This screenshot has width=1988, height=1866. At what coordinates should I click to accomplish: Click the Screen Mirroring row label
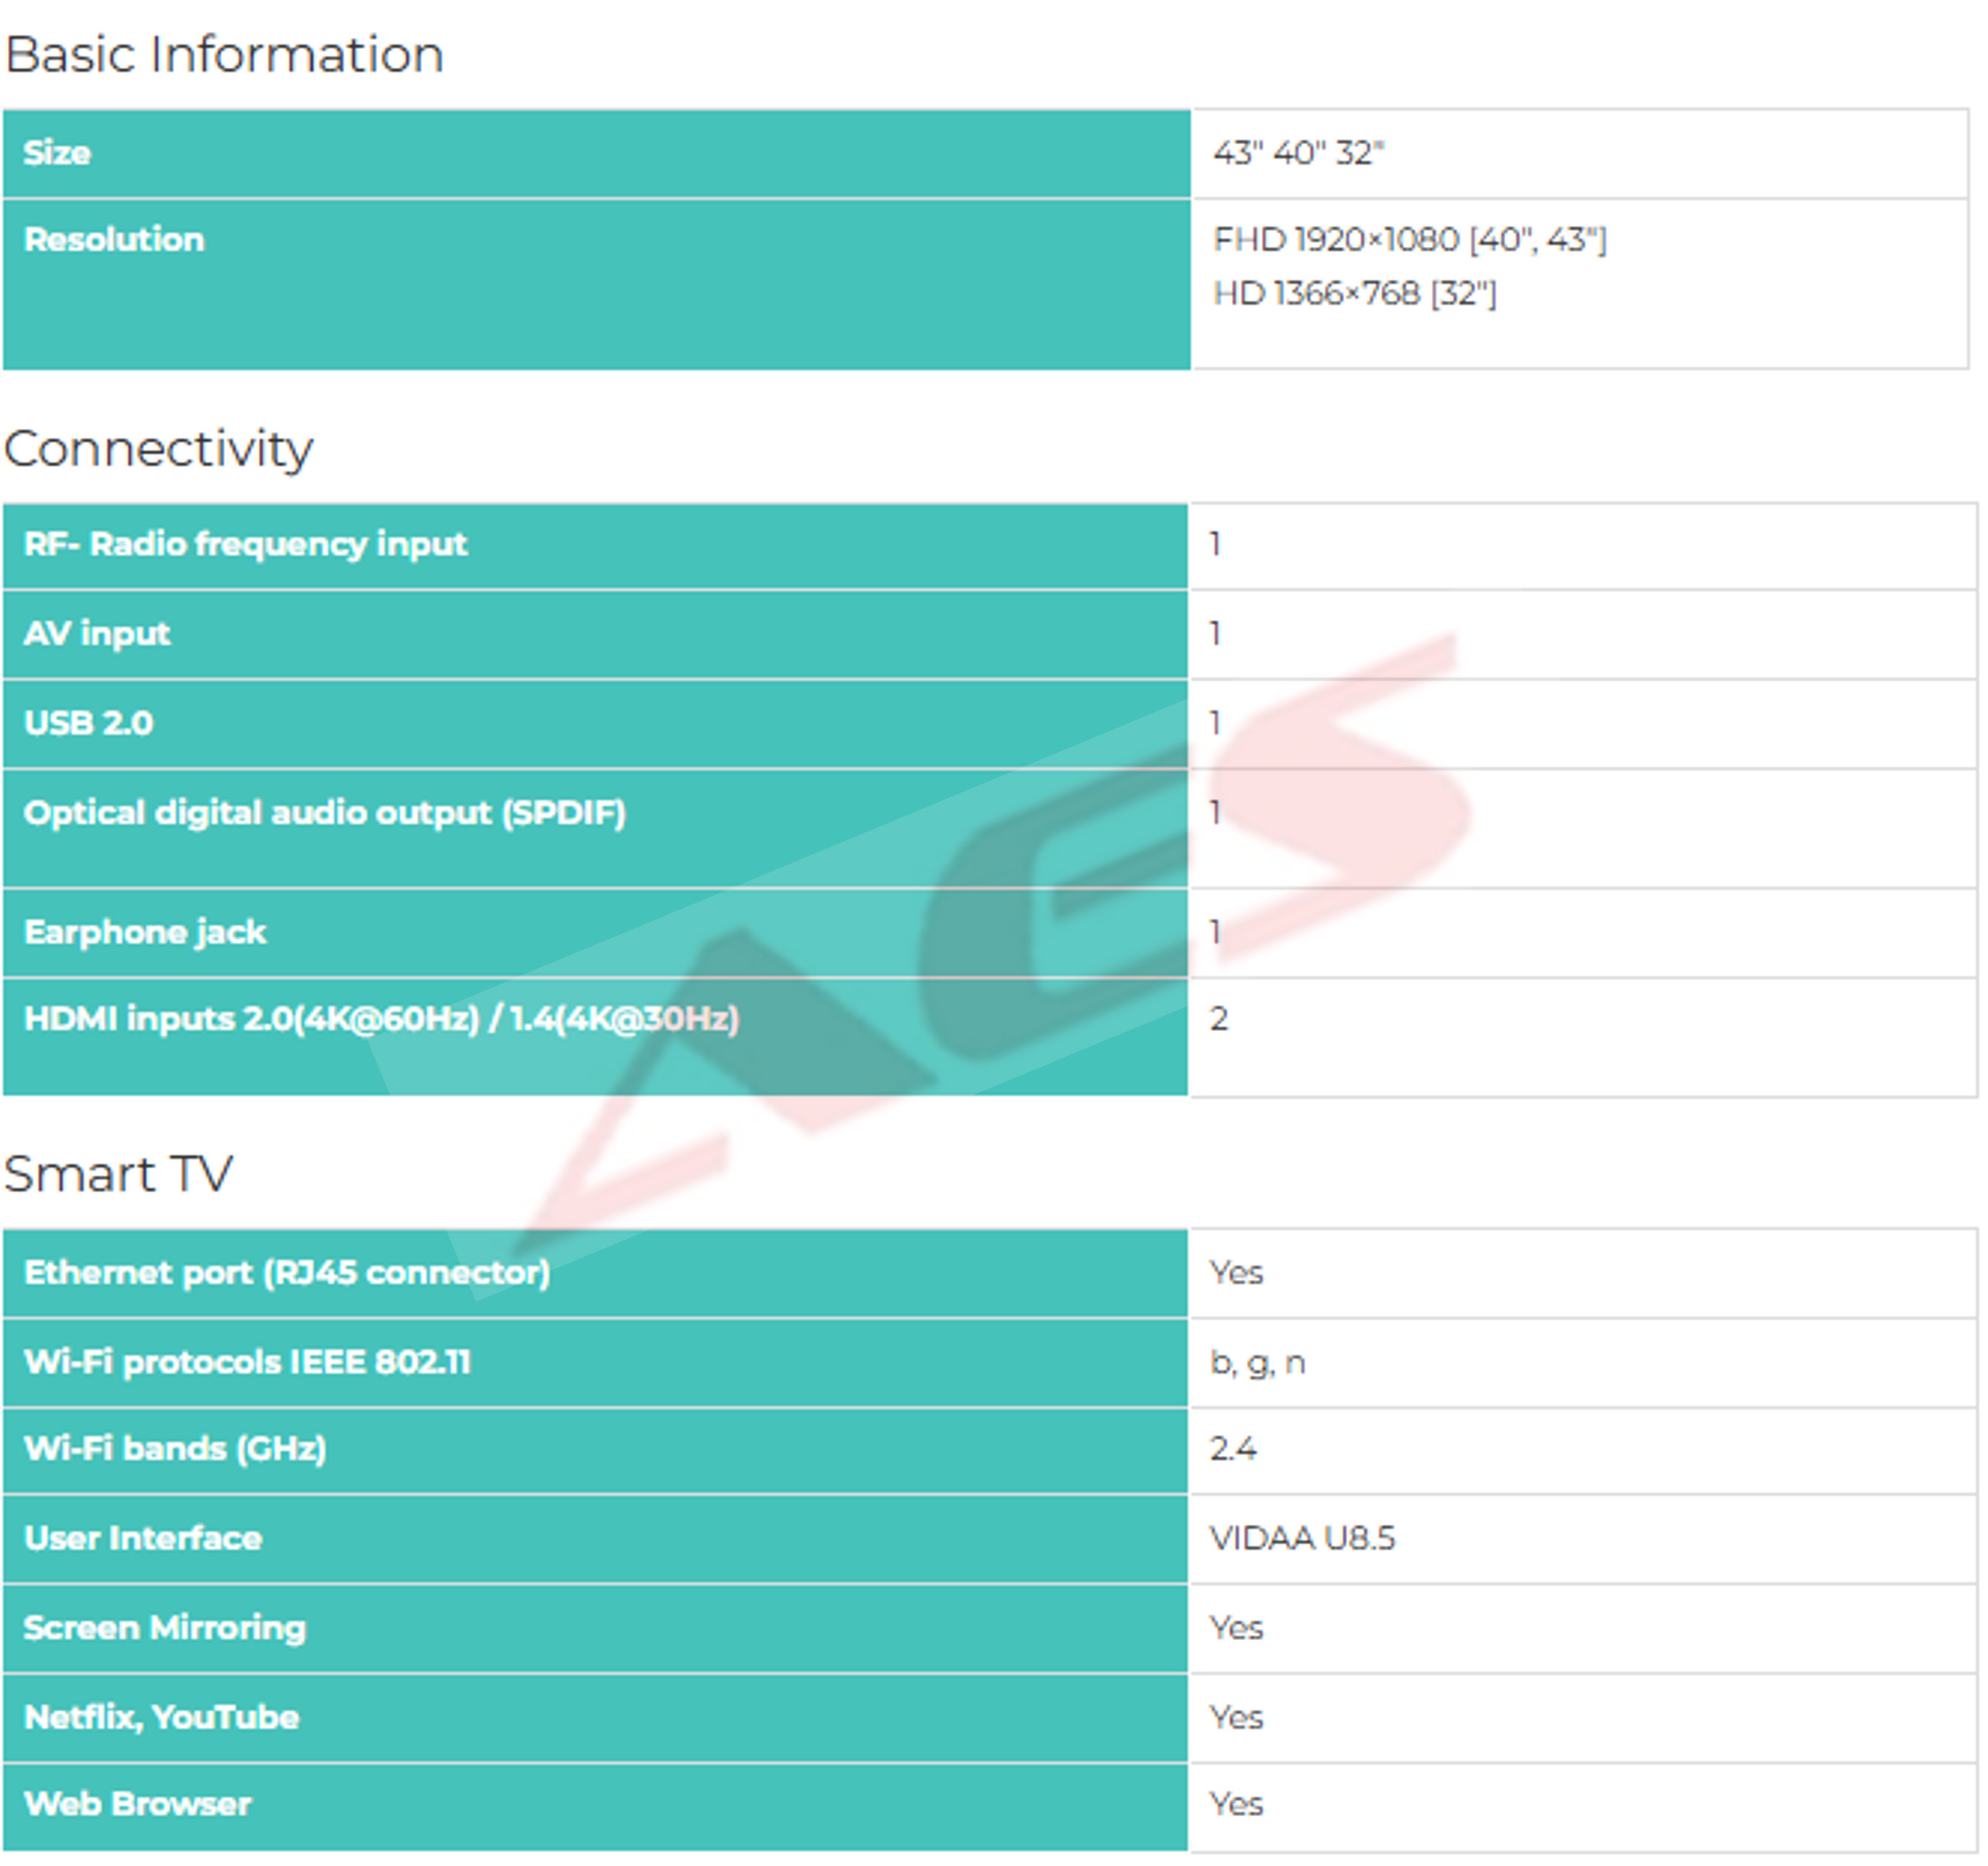[x=165, y=1629]
